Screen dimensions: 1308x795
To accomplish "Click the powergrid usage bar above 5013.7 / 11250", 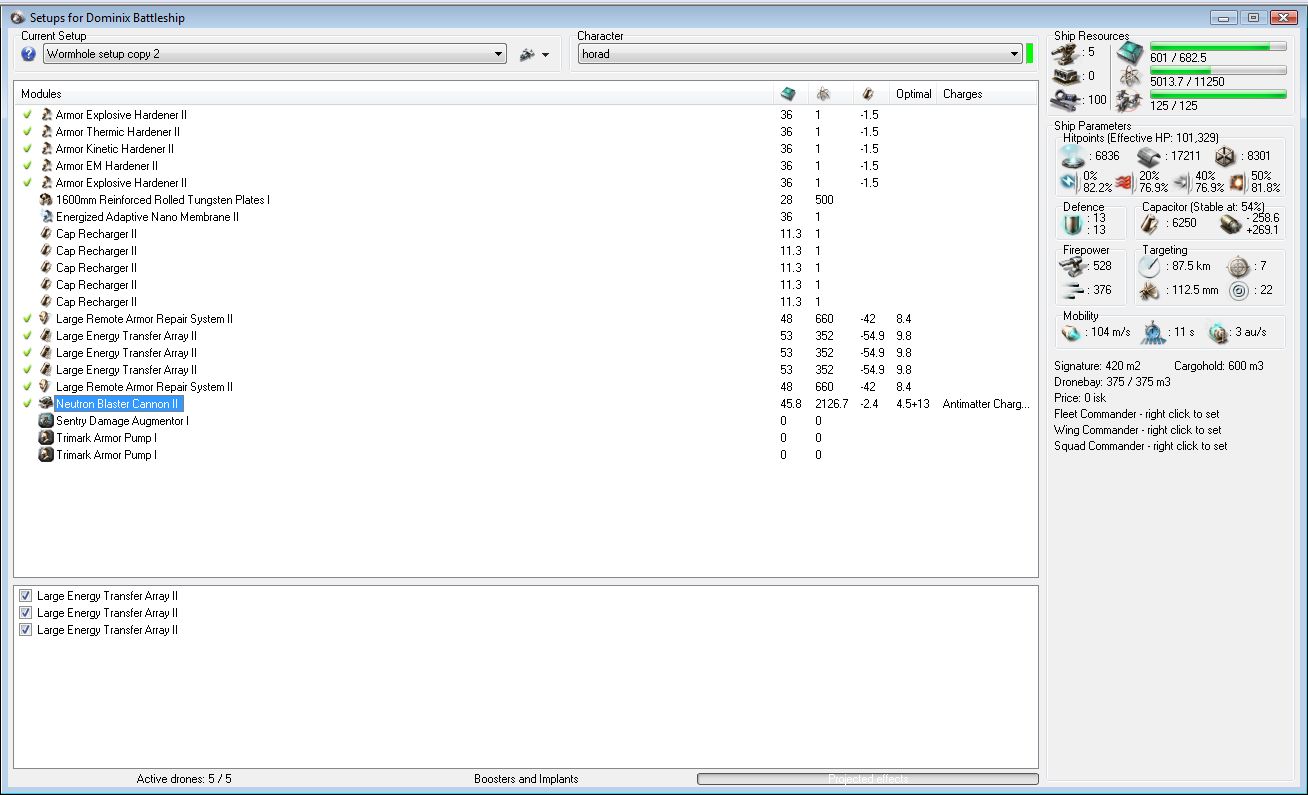I will pyautogui.click(x=1218, y=70).
